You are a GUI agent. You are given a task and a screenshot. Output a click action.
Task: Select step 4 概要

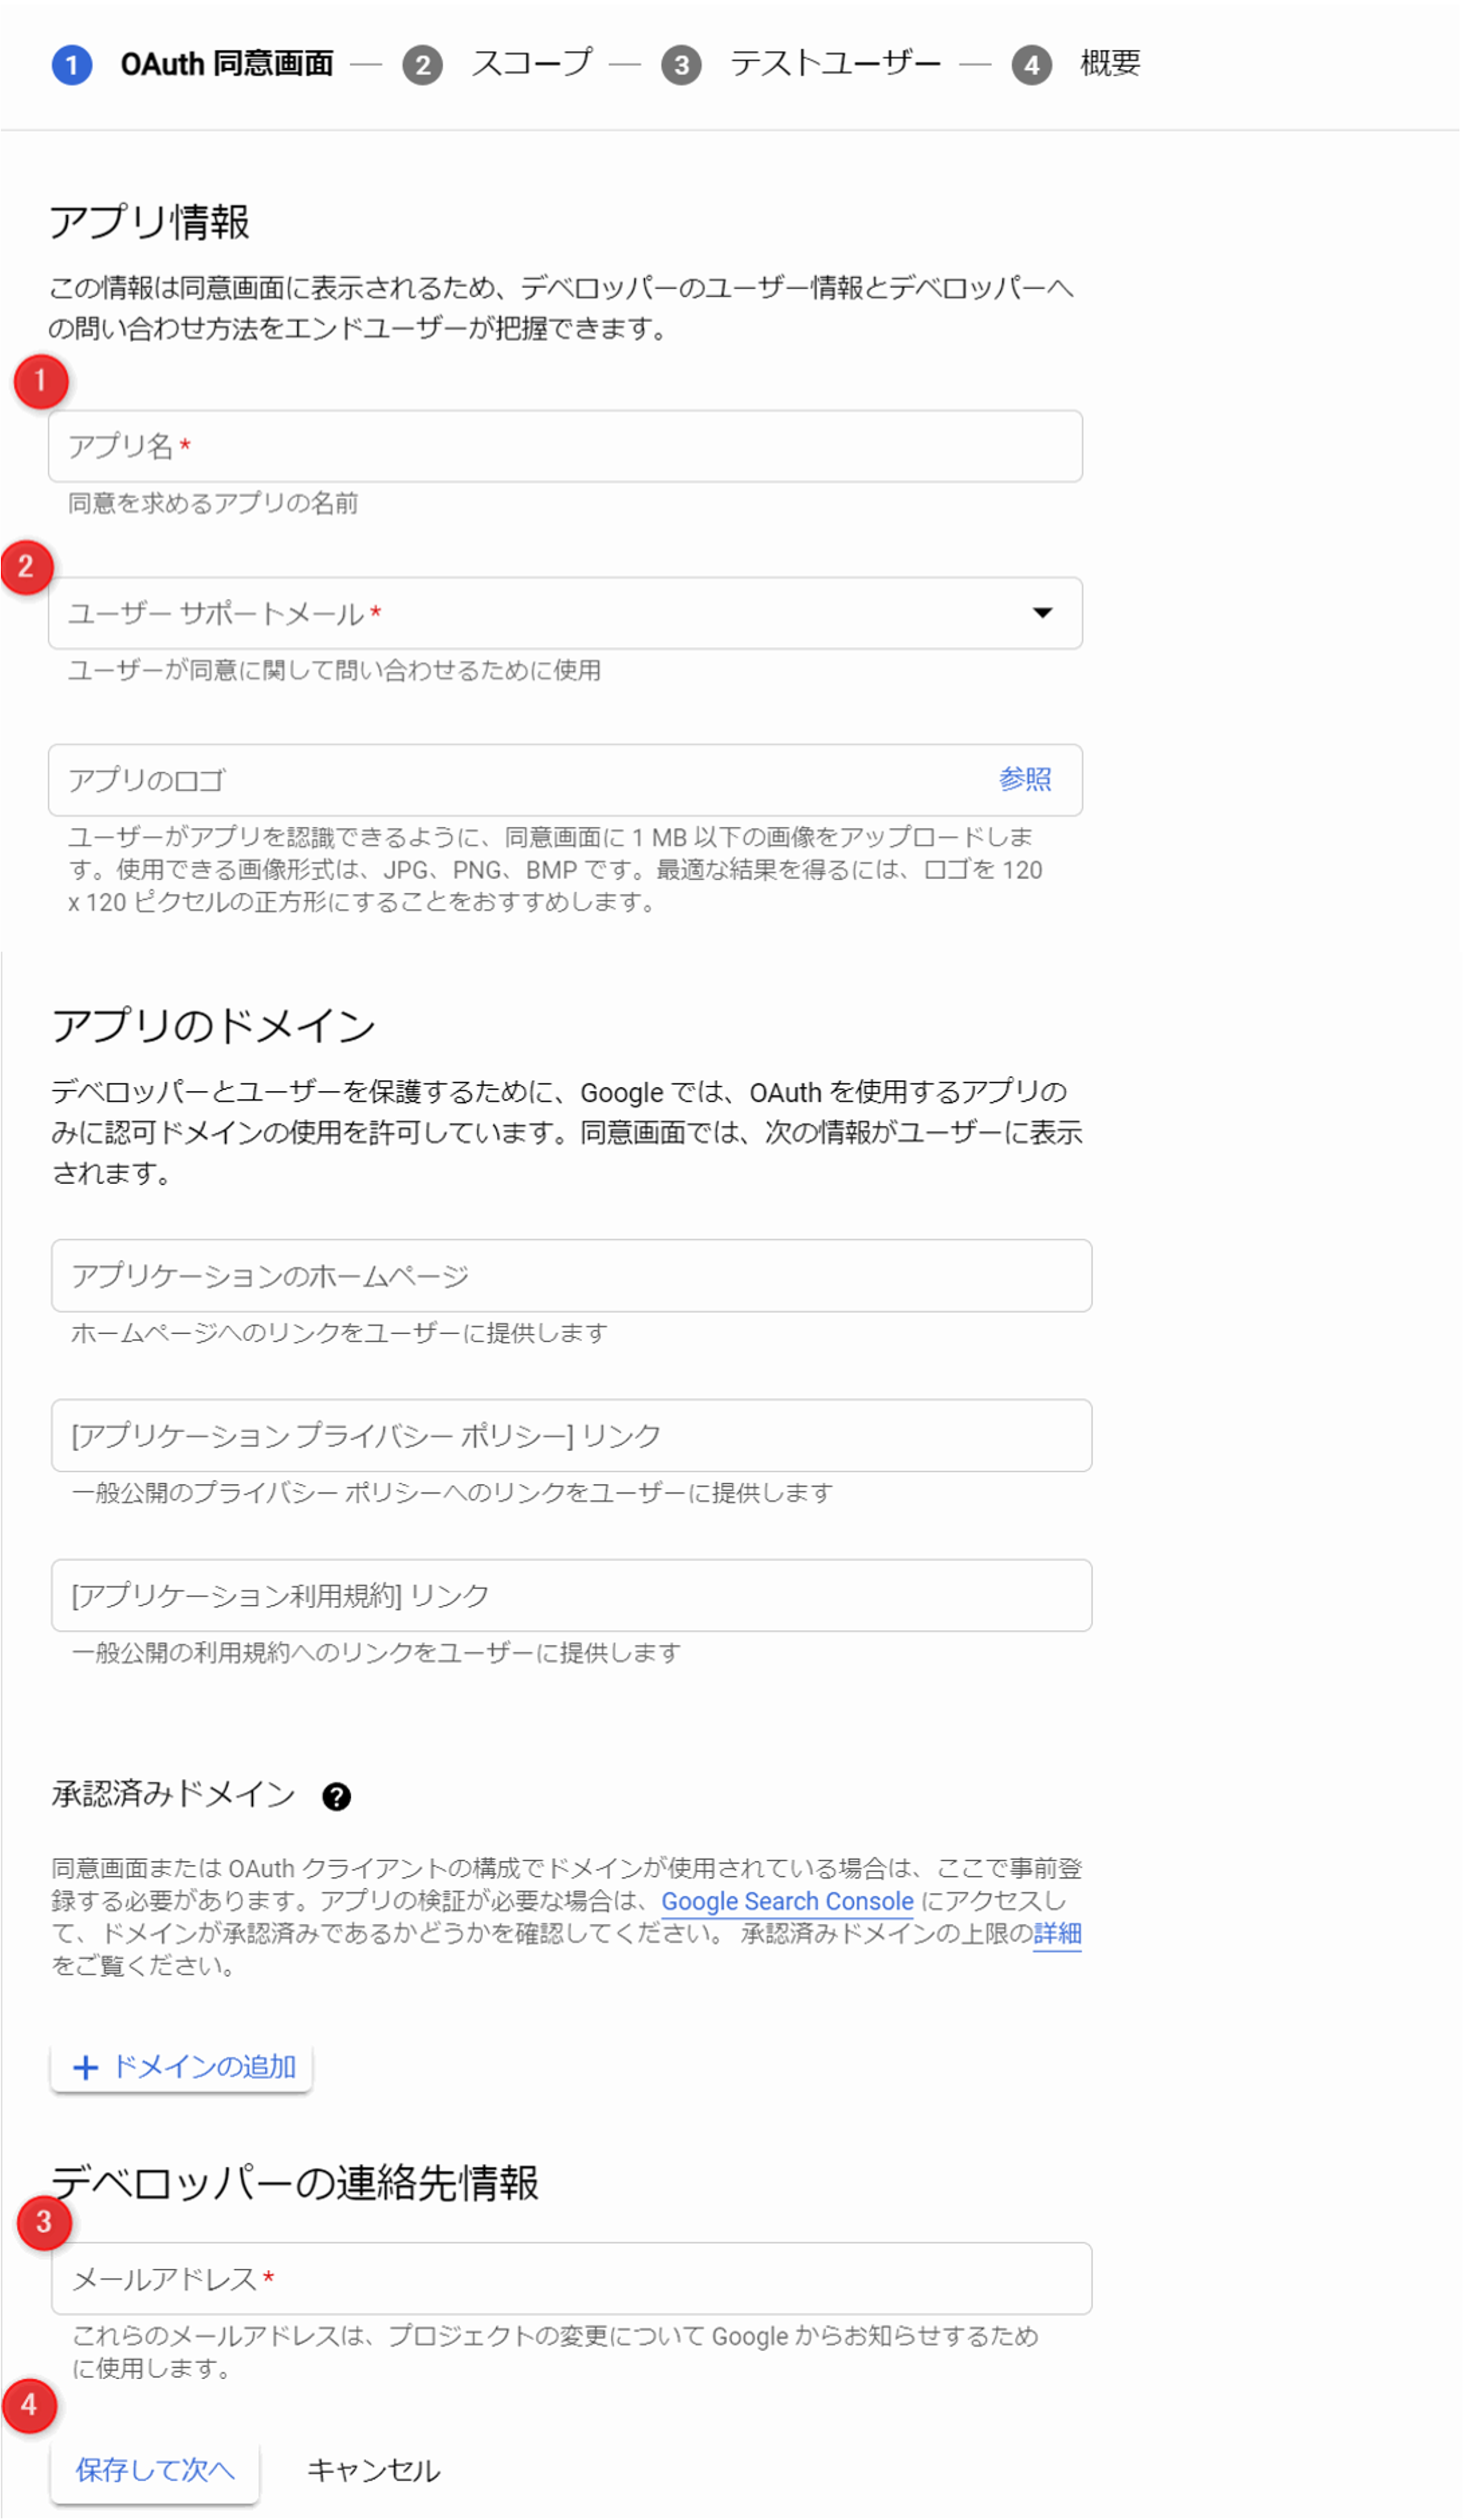tap(1076, 64)
